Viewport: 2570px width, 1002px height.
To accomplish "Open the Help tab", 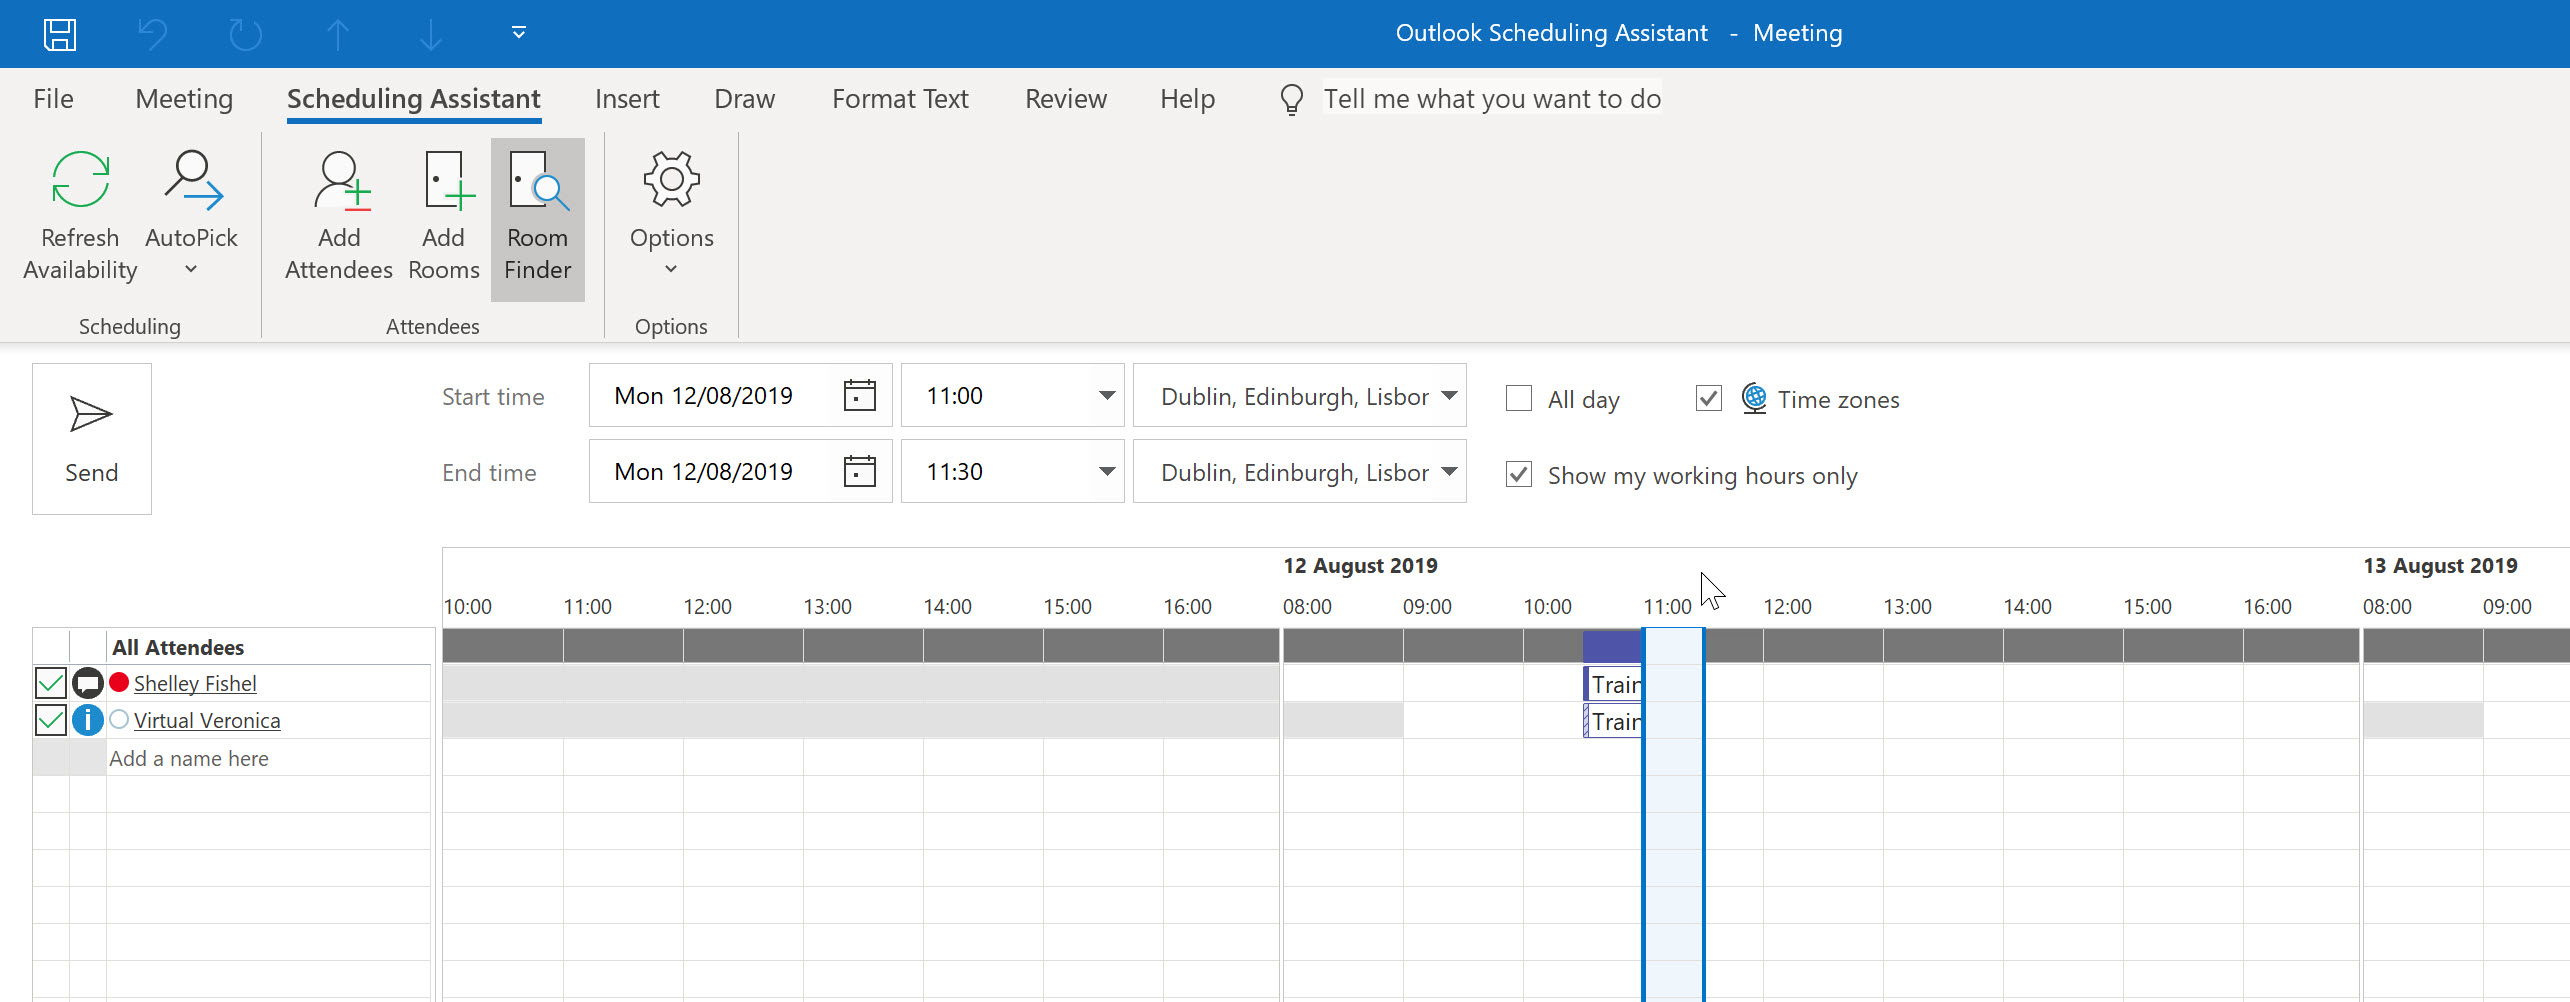I will pos(1188,99).
